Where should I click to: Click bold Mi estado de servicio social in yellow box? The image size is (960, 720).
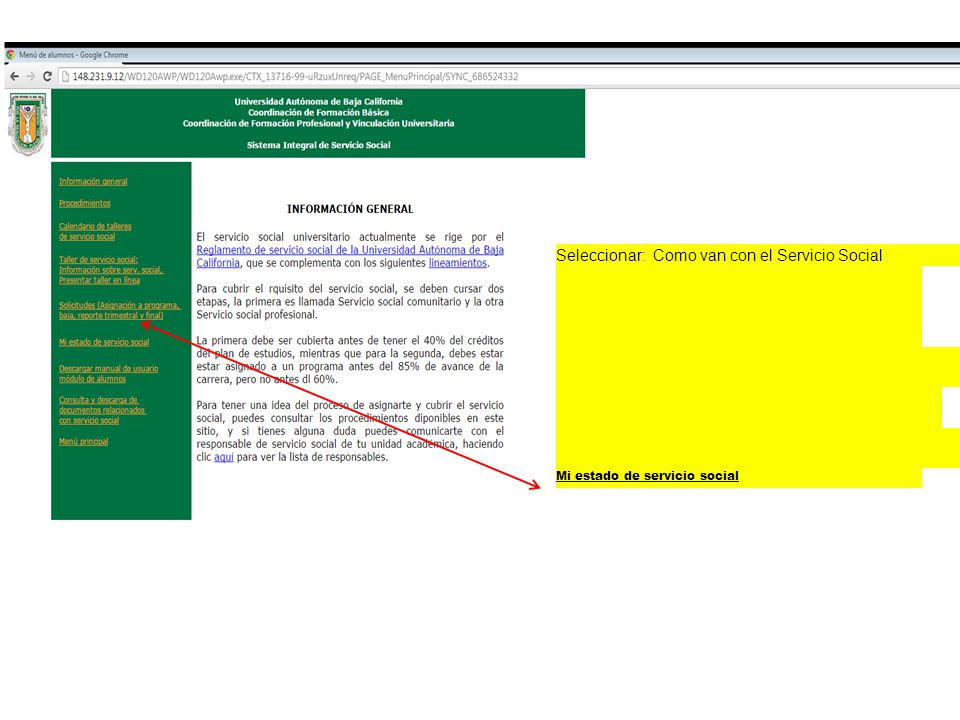tap(647, 476)
